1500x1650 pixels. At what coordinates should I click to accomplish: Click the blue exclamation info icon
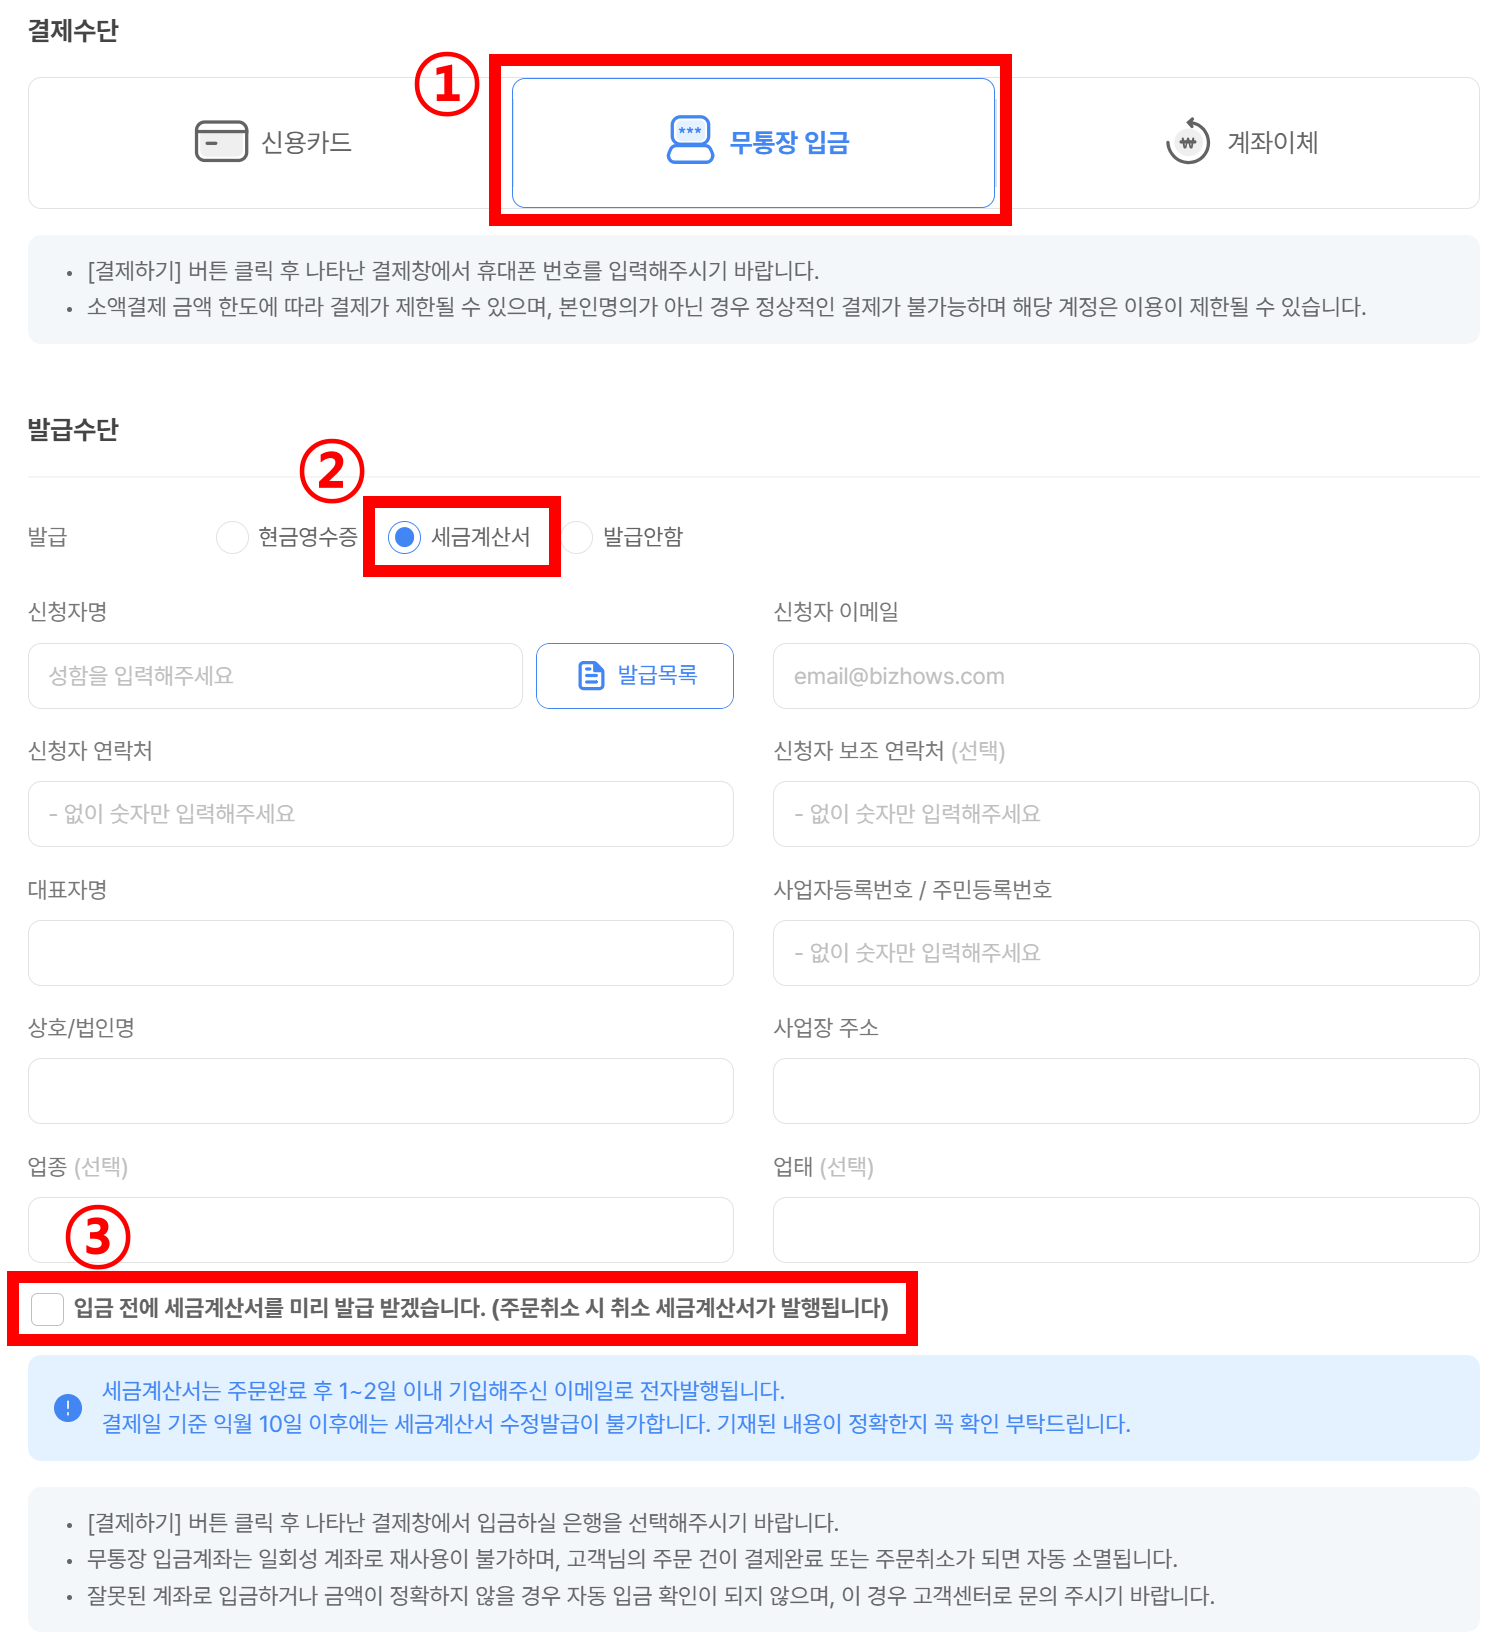click(68, 1408)
